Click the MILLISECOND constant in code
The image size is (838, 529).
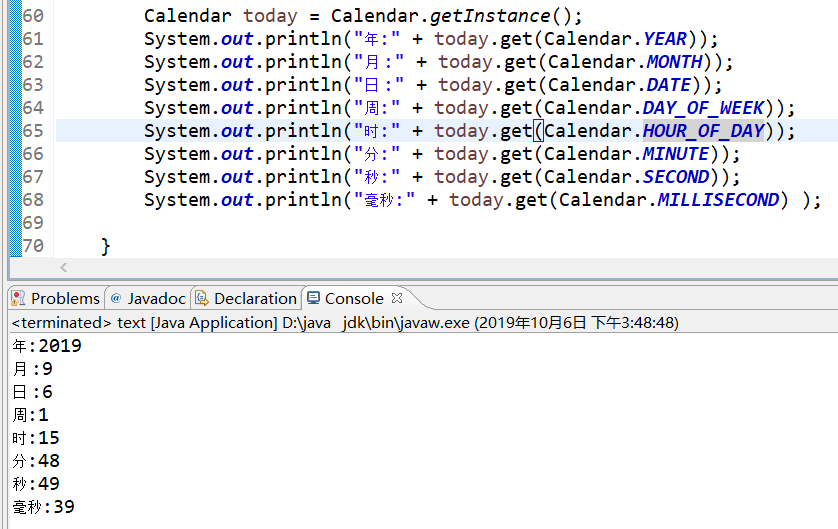(718, 200)
